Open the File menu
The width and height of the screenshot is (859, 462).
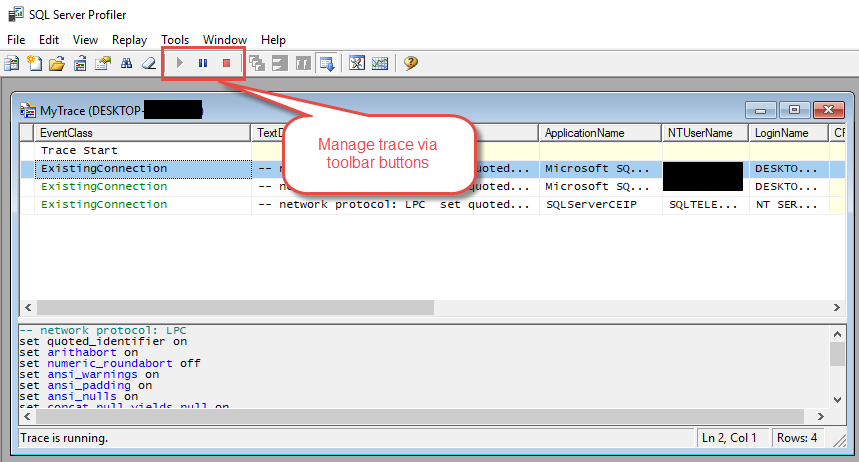(x=16, y=40)
